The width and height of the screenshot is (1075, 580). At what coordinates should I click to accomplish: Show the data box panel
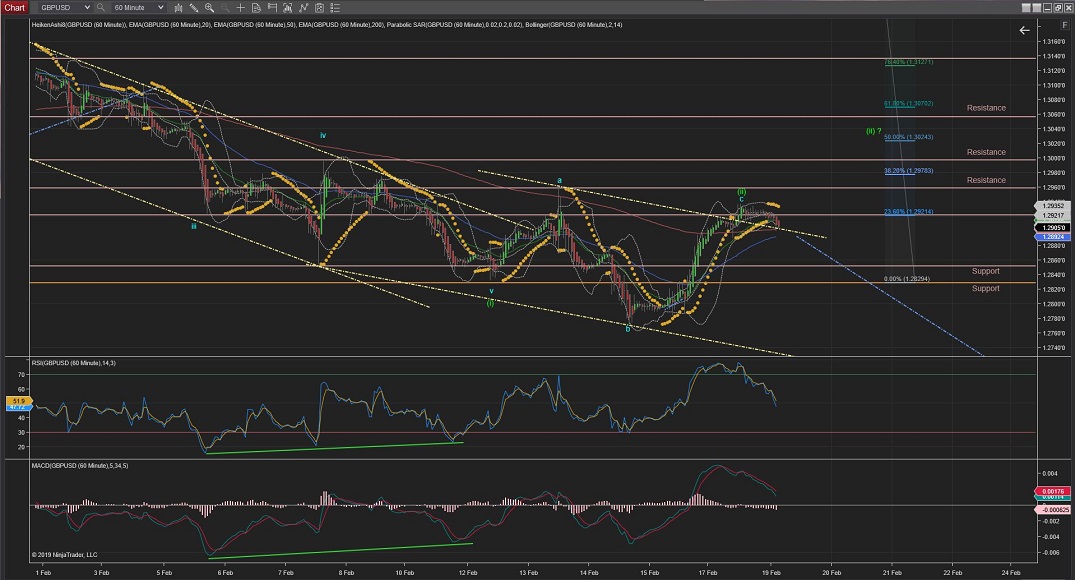(x=256, y=8)
